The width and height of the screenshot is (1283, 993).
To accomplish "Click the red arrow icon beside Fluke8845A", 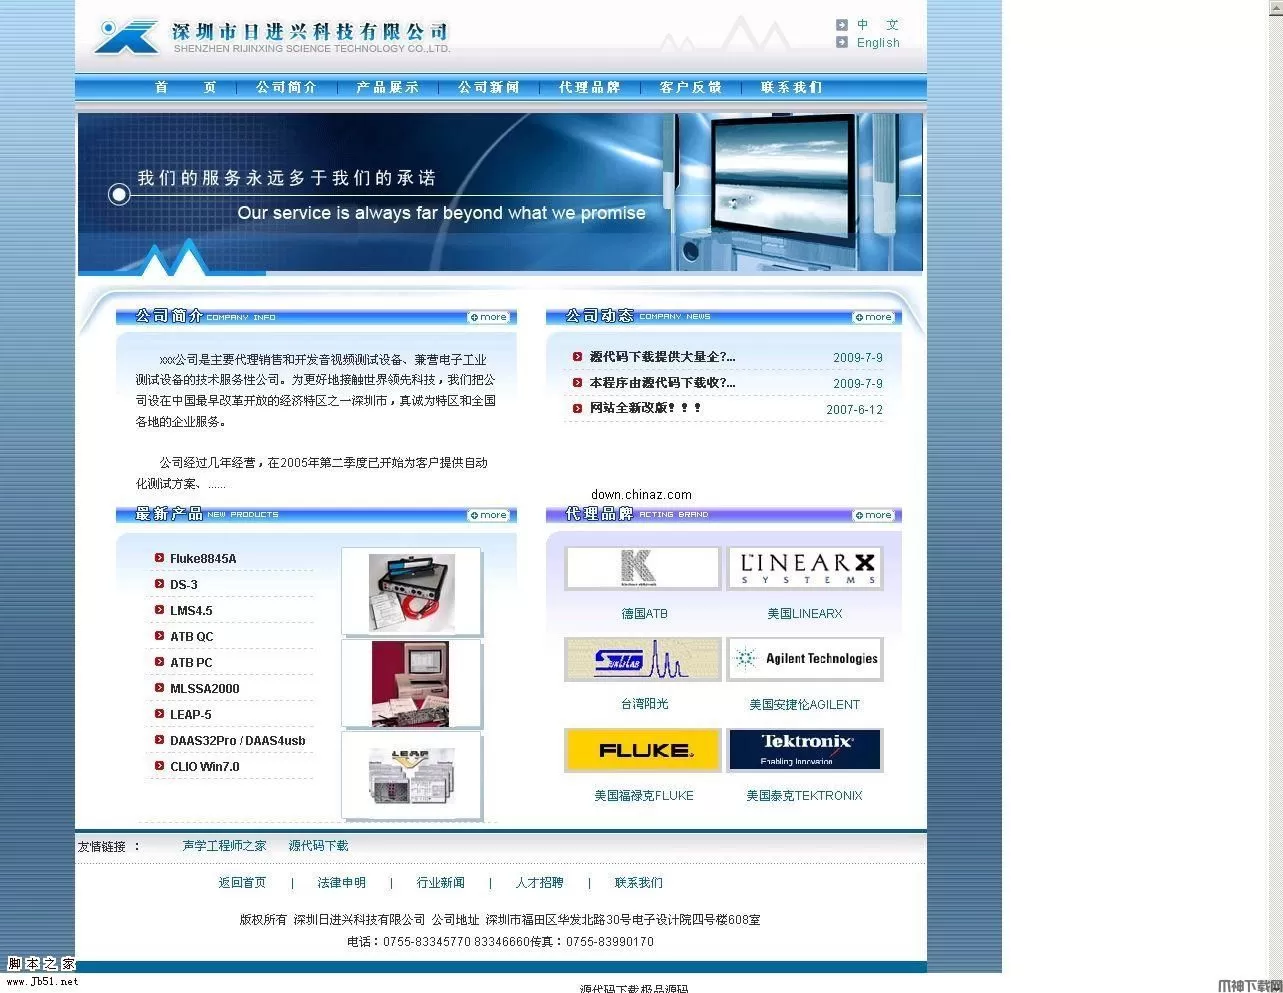I will (159, 558).
